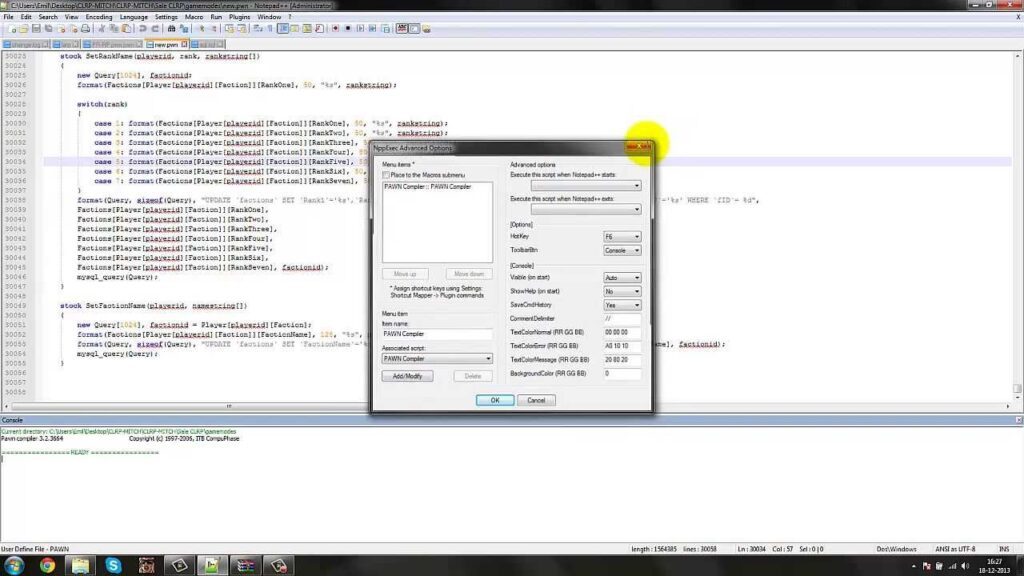Viewport: 1024px width, 576px height.
Task: Open the Plugins menu
Action: tap(239, 17)
